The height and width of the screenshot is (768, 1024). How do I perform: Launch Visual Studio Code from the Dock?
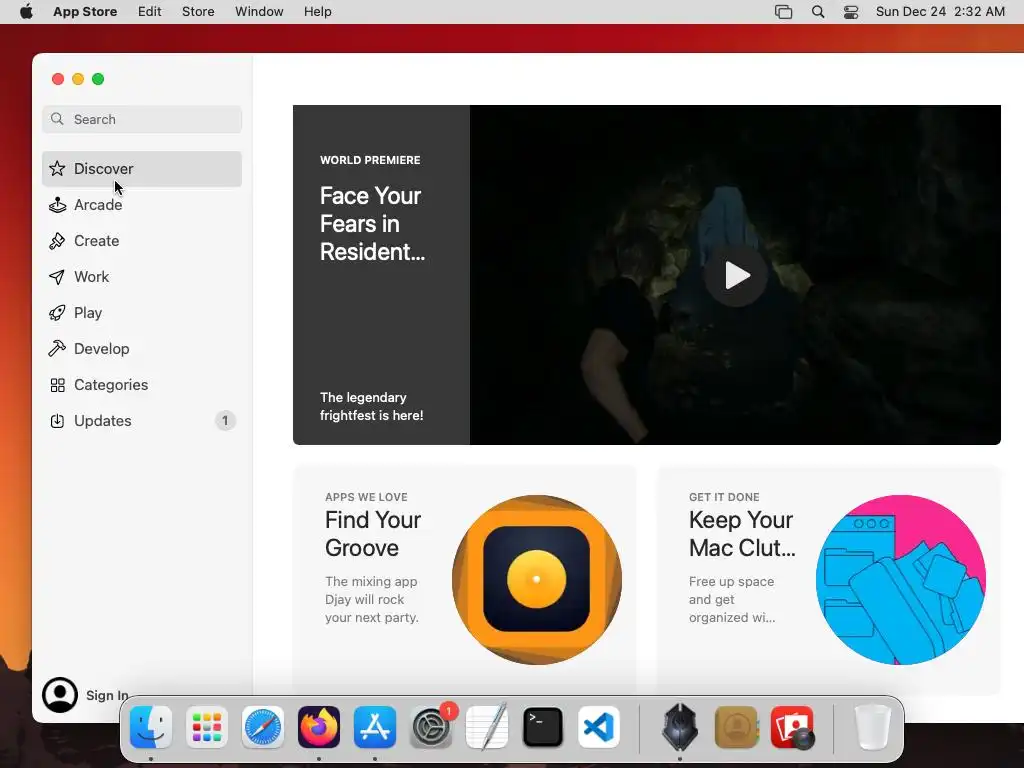[x=599, y=727]
